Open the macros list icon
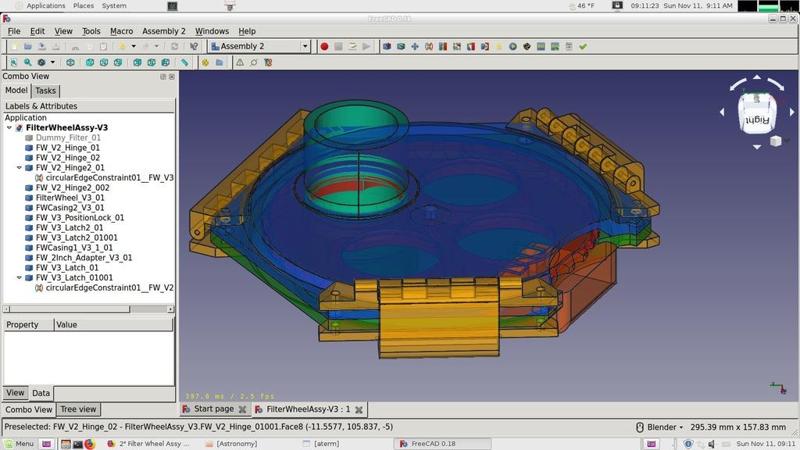 (352, 46)
